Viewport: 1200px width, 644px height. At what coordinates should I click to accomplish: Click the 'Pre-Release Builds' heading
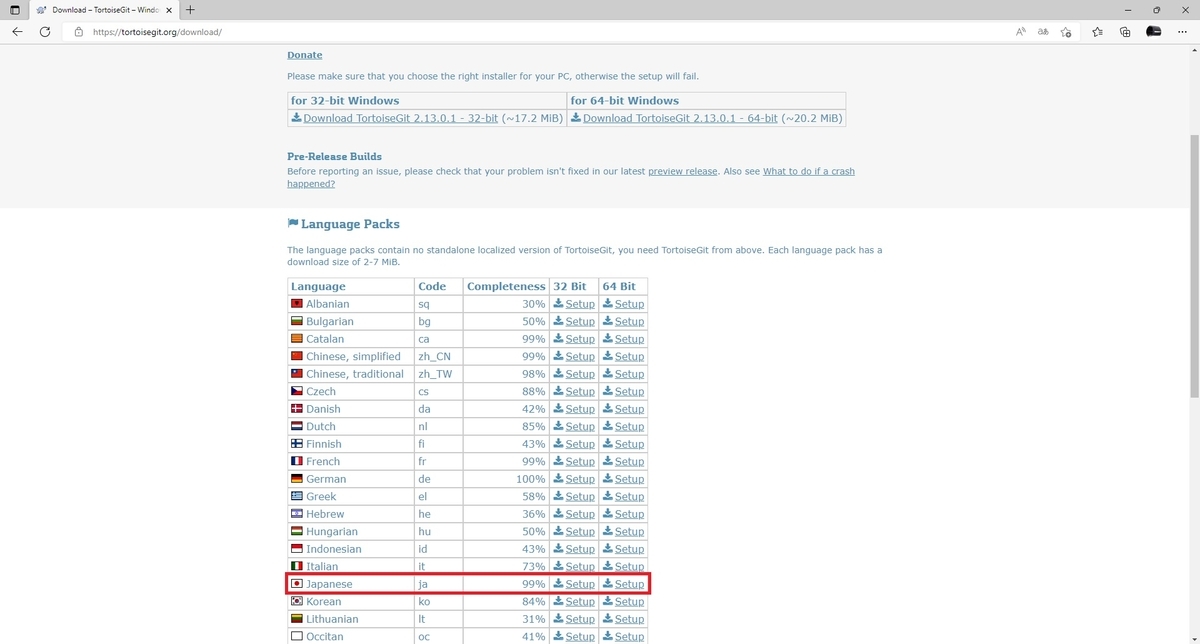(x=334, y=156)
